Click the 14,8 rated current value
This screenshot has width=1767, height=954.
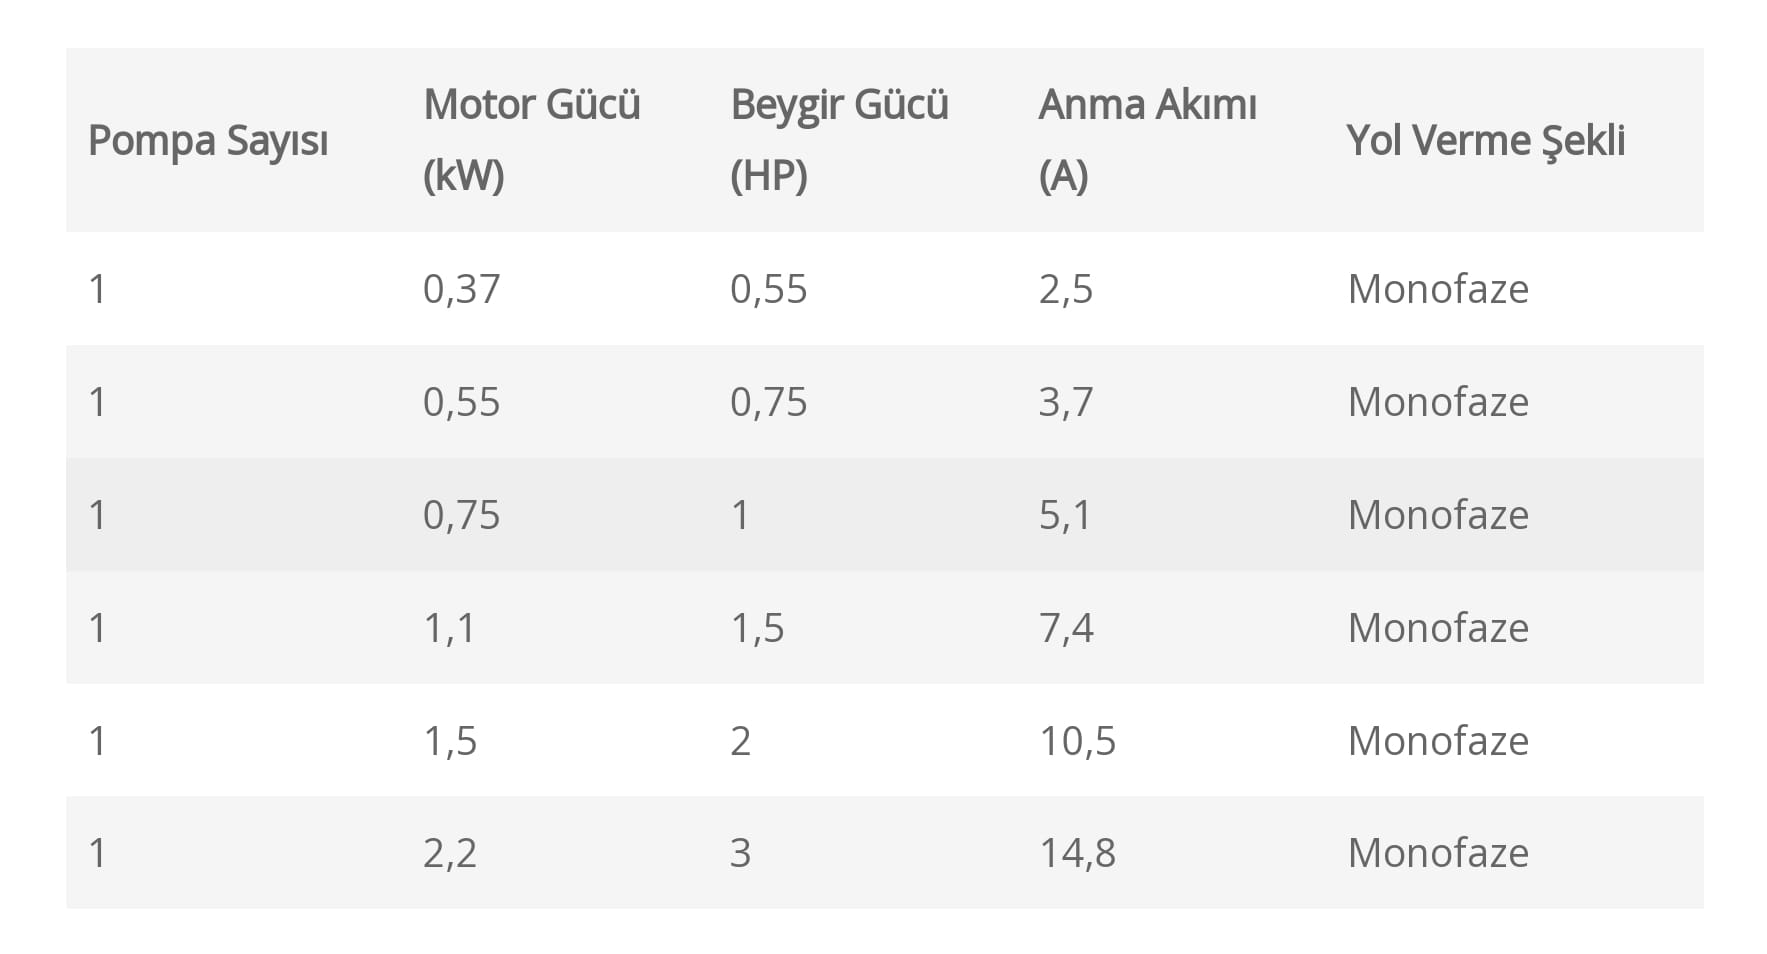[x=1077, y=853]
